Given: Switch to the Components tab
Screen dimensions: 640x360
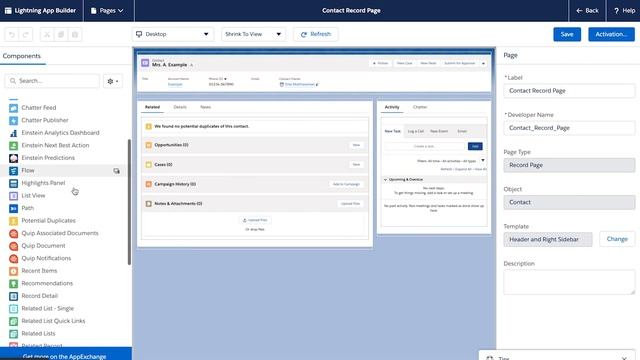Looking at the screenshot, I should tap(22, 56).
